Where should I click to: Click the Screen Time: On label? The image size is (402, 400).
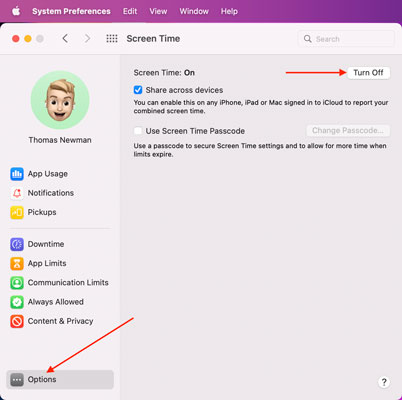click(x=164, y=73)
